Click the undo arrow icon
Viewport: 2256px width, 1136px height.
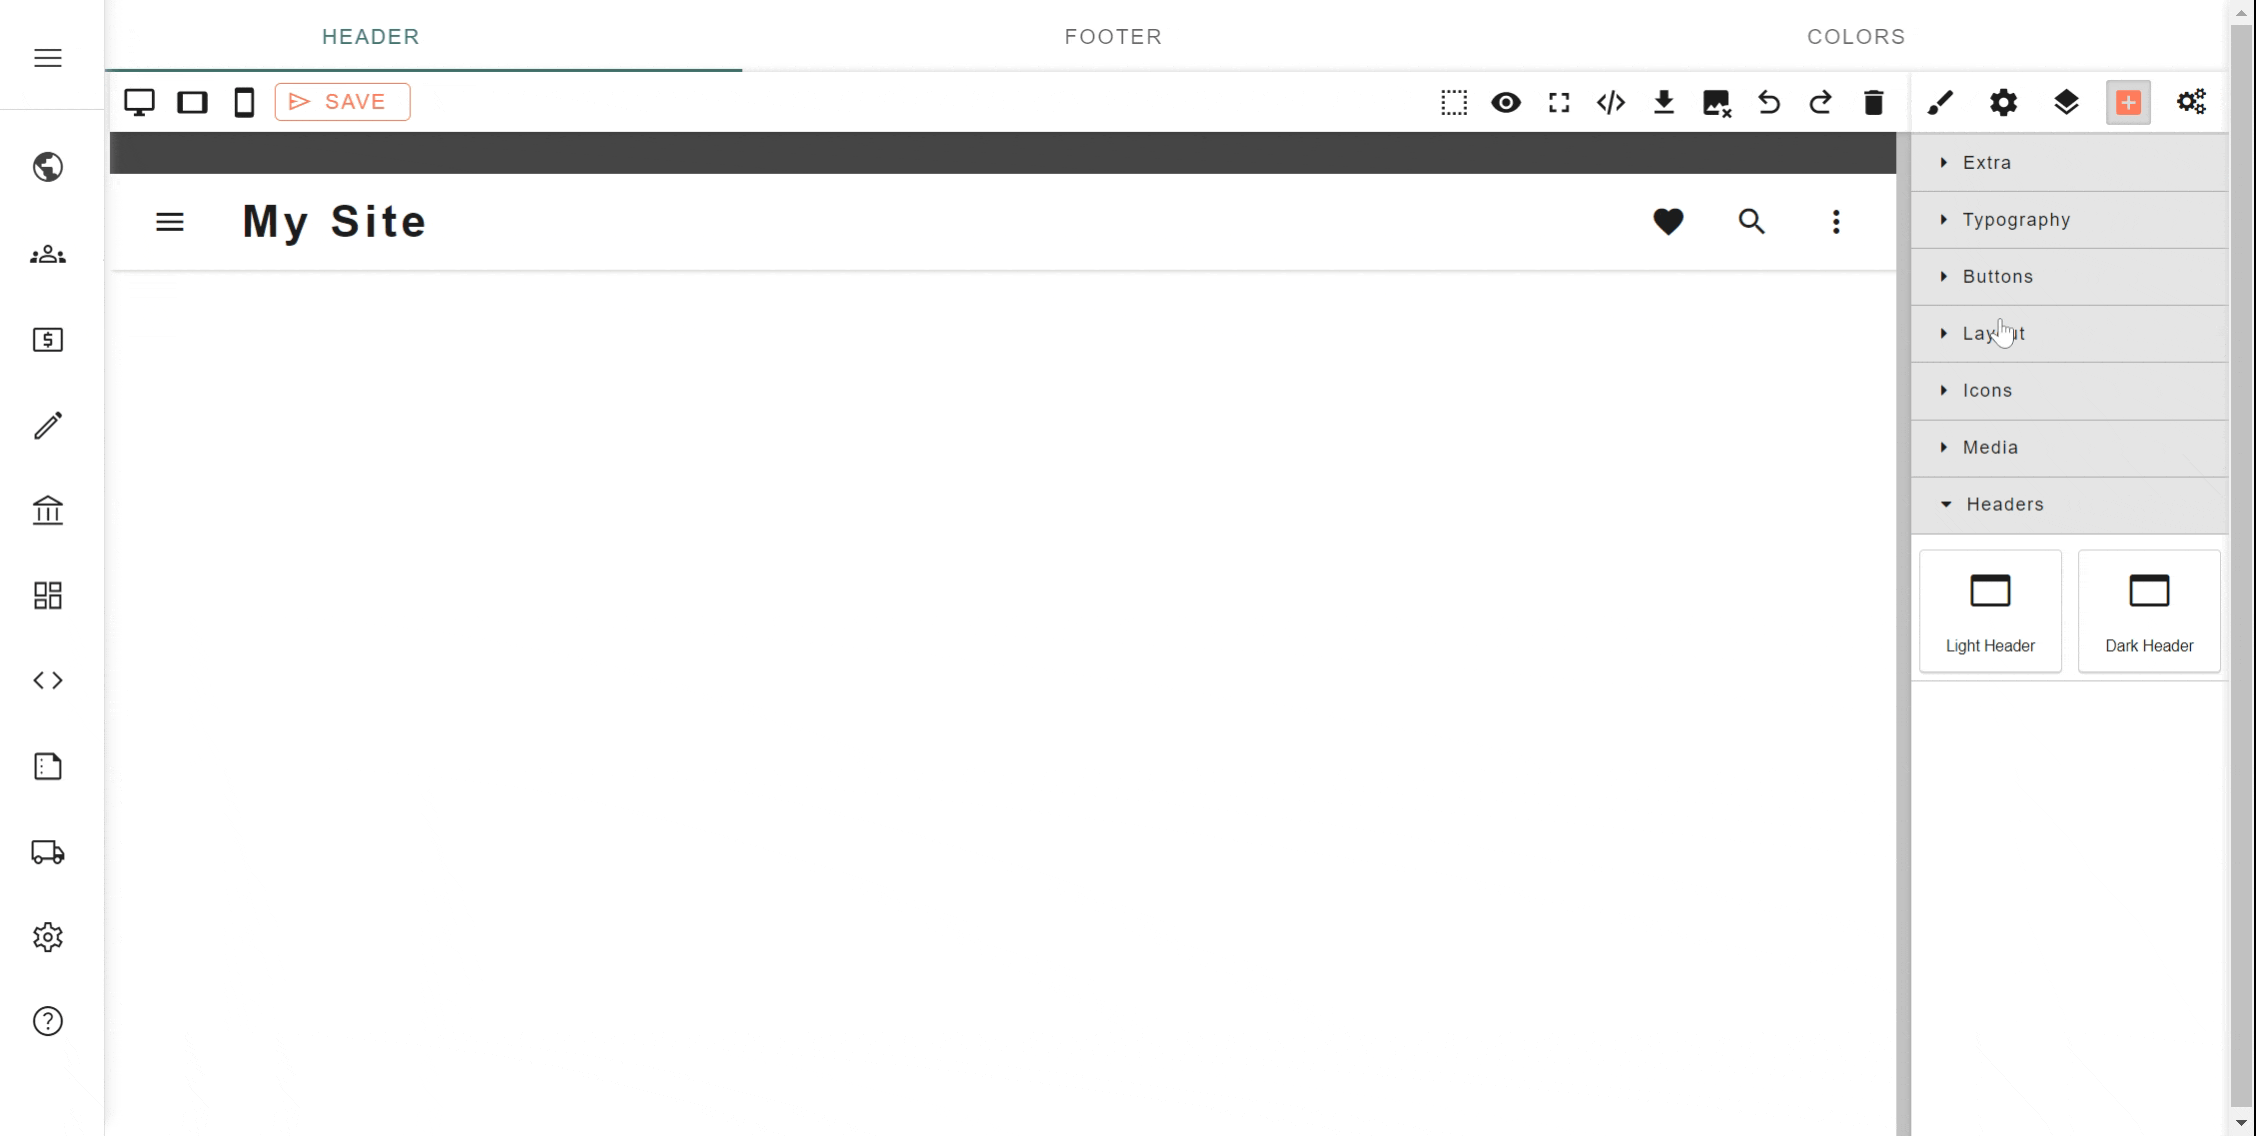[1769, 102]
